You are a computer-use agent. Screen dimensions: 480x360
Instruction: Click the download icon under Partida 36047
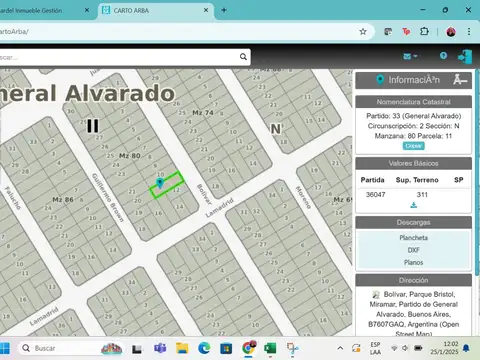(414, 205)
